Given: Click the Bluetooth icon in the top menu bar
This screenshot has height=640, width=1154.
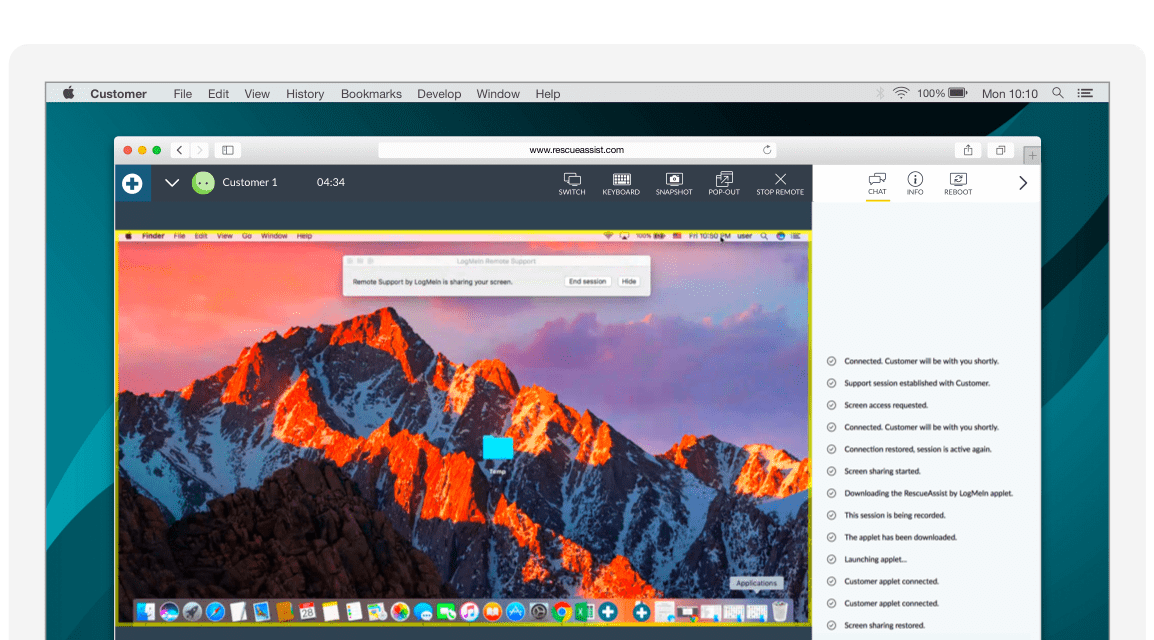Looking at the screenshot, I should 879,93.
